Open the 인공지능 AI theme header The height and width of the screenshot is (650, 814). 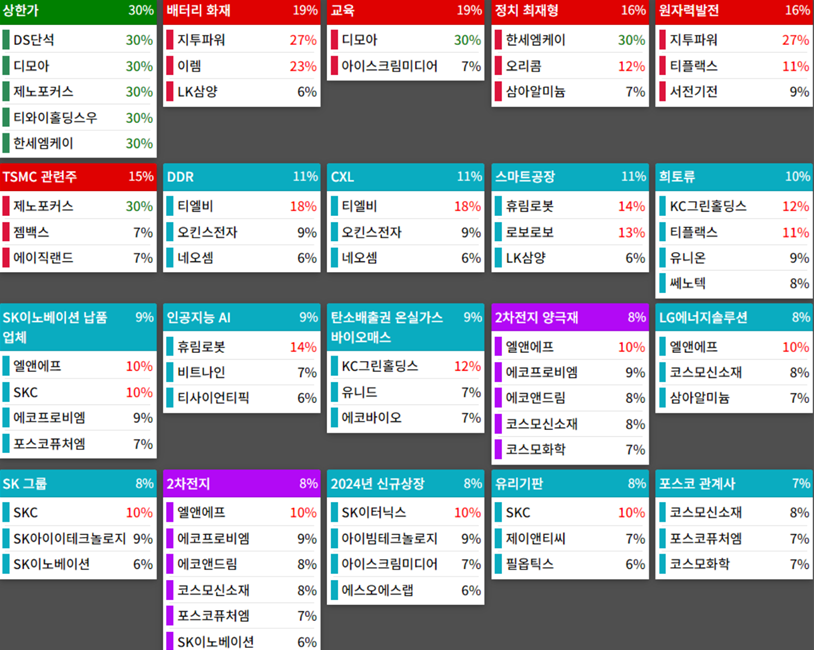pos(242,318)
